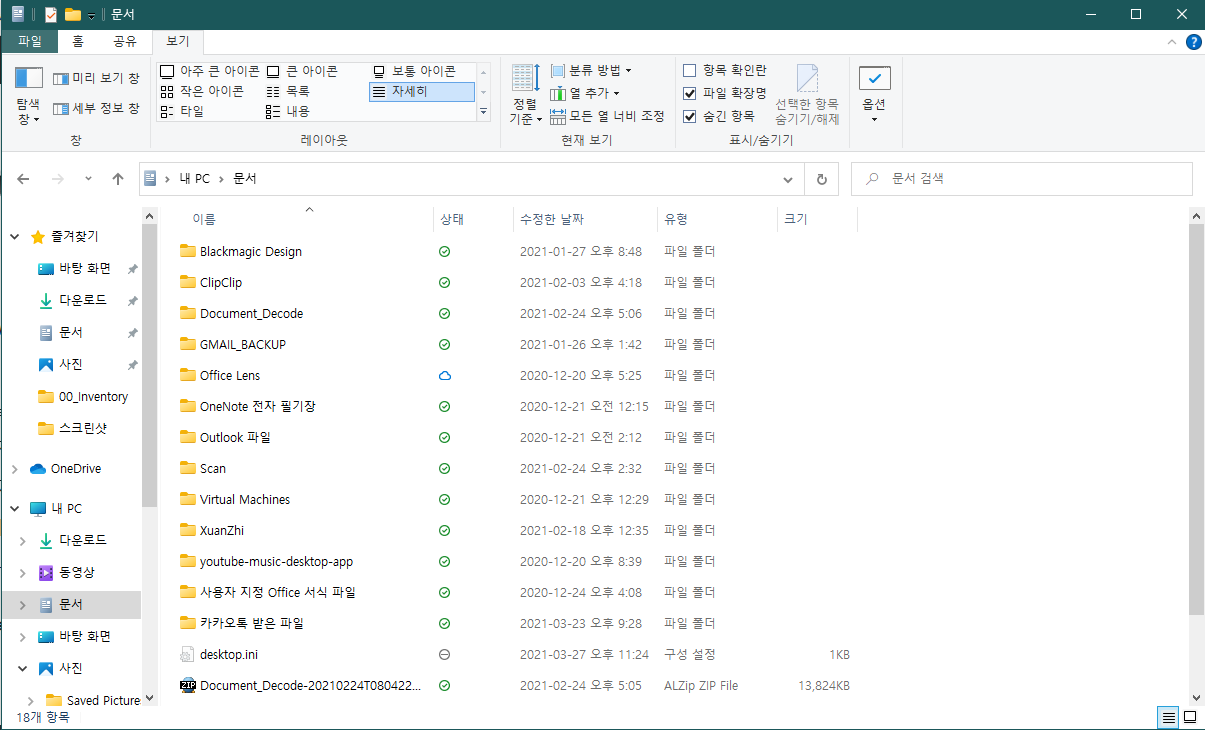Select details (자세히) layout
This screenshot has height=730, width=1205.
(421, 91)
